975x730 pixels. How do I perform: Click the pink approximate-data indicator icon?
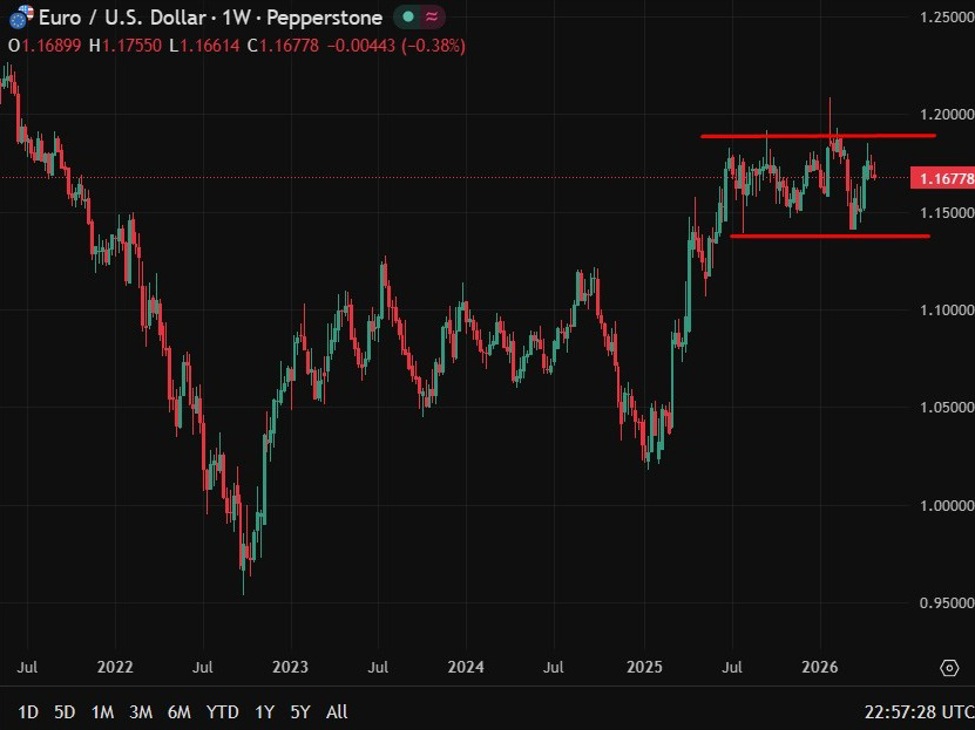click(431, 18)
